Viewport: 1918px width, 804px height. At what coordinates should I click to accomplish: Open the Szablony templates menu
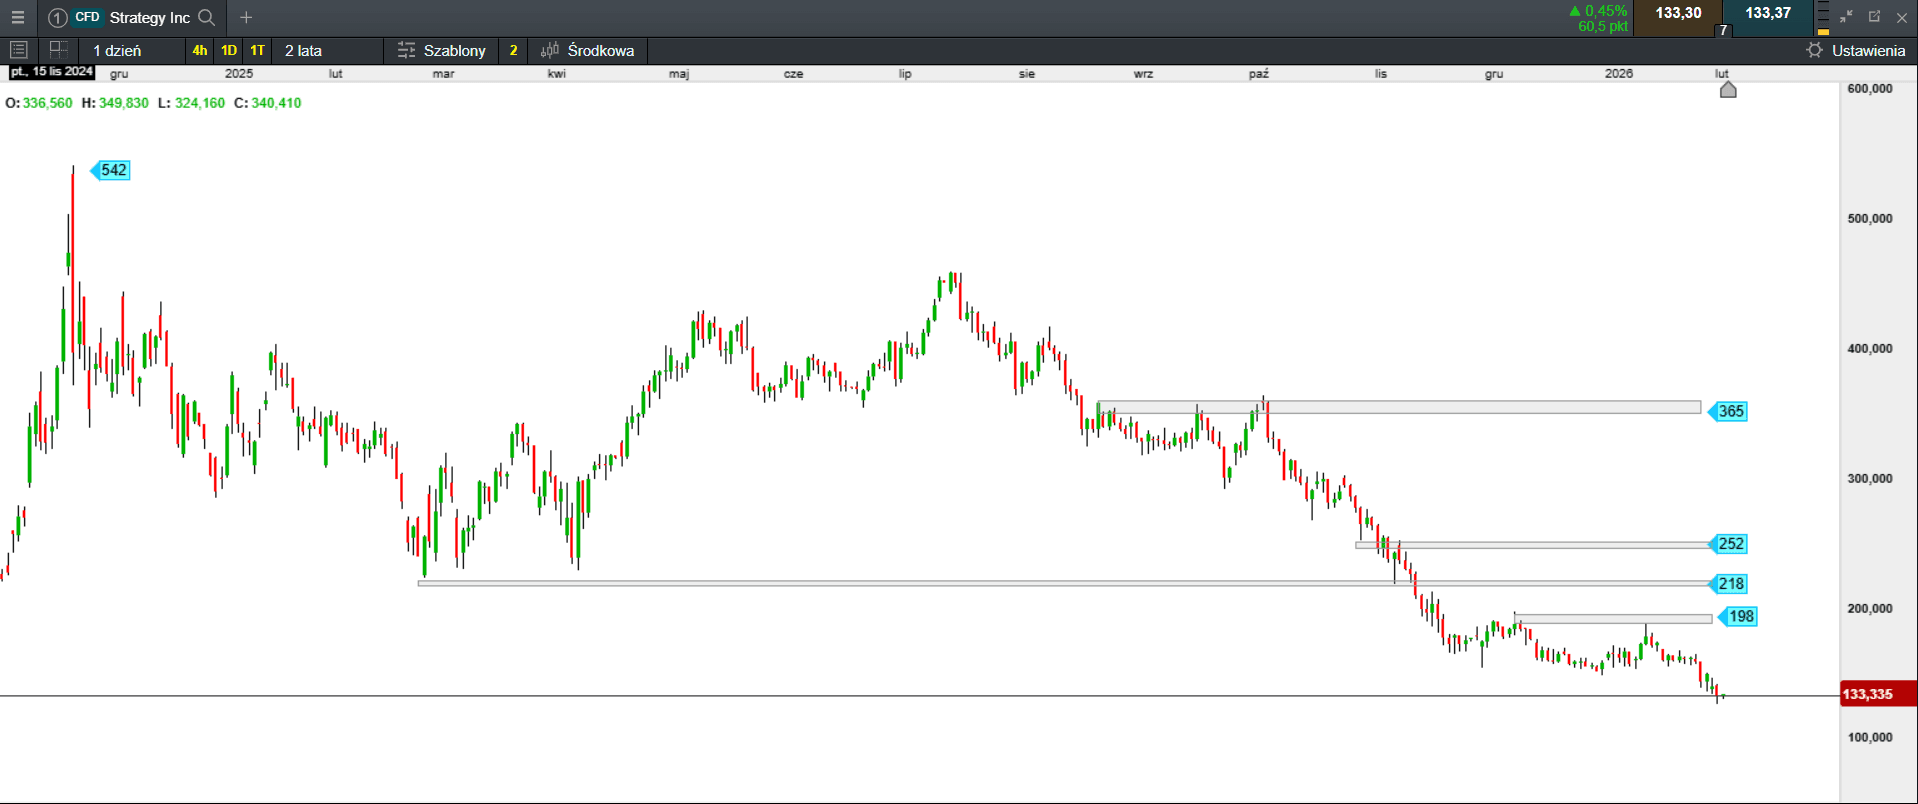pyautogui.click(x=442, y=50)
